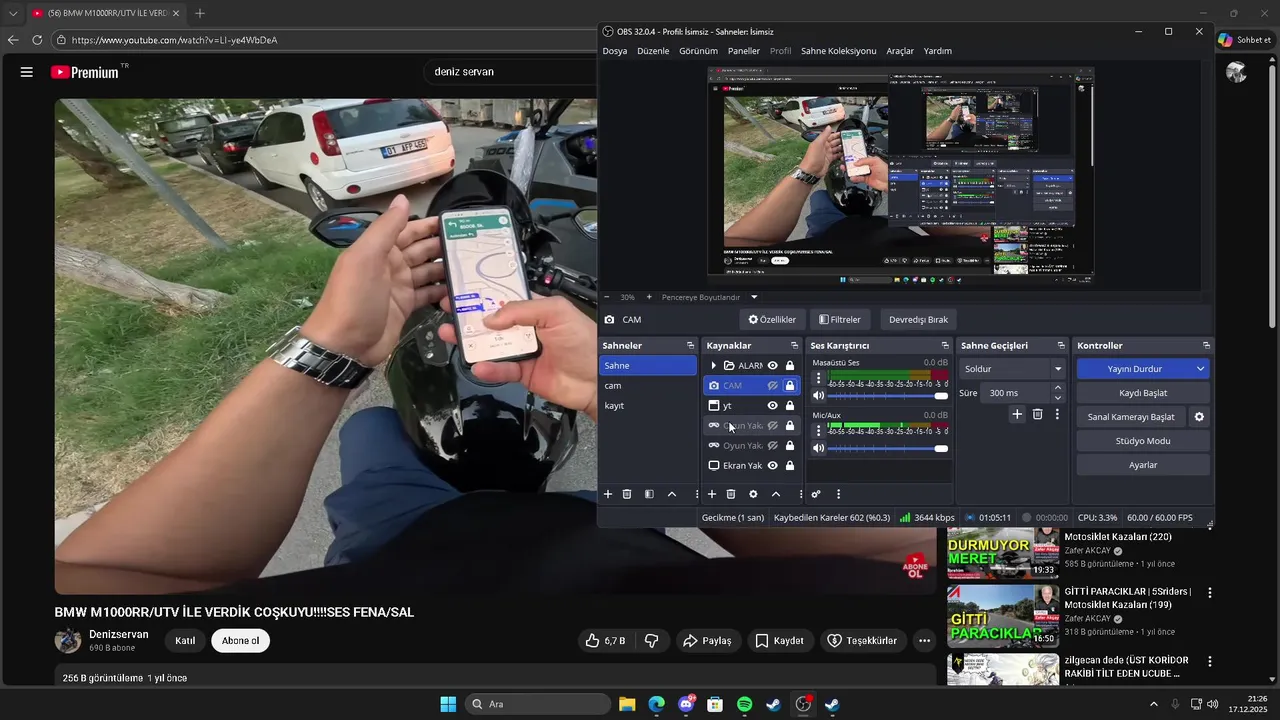Zoom in the OBS preview with plus
The image size is (1280, 720).
coord(649,297)
